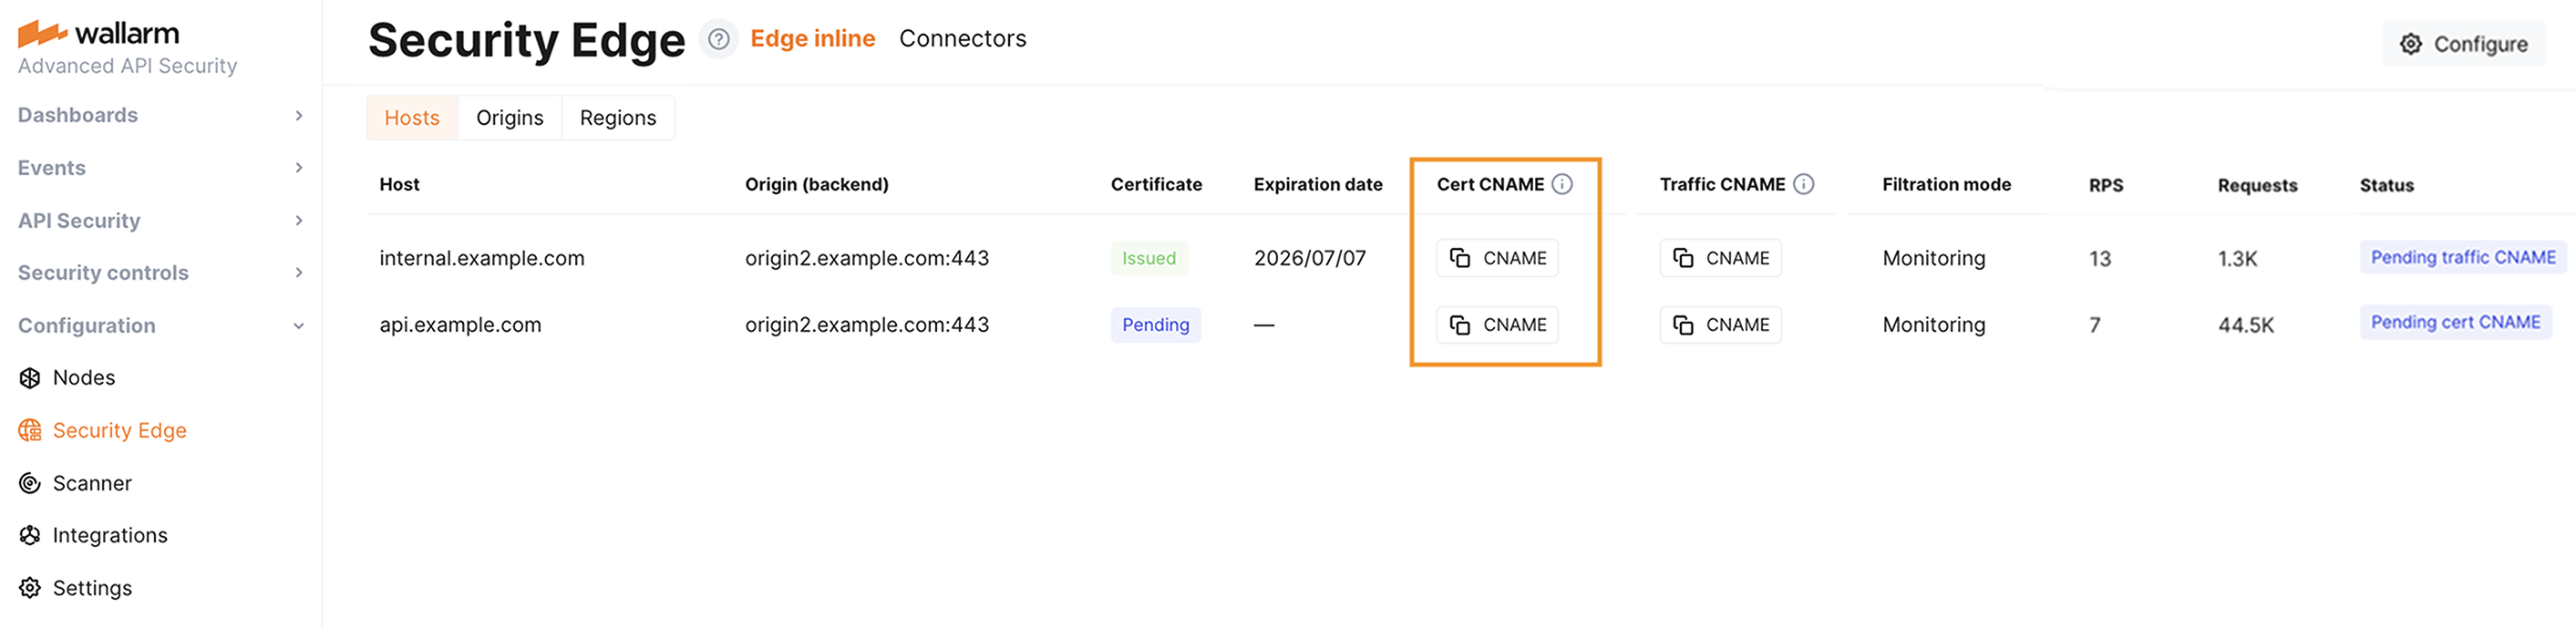This screenshot has width=2576, height=629.
Task: Click the Requests column header
Action: [2257, 185]
